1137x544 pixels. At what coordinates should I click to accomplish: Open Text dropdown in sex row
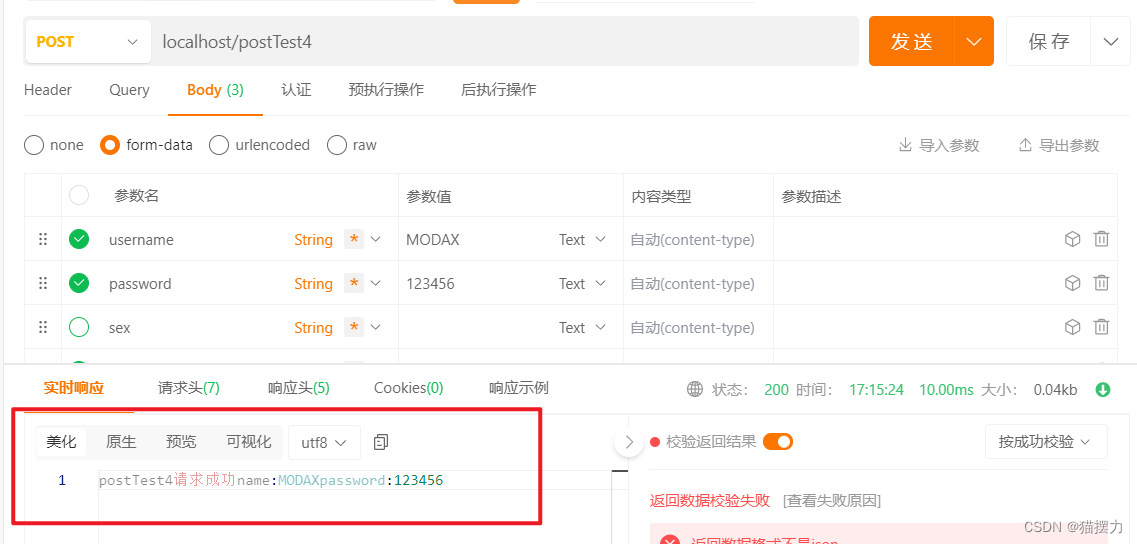coord(582,328)
